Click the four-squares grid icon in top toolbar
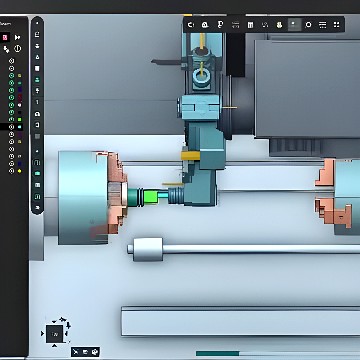The height and width of the screenshot is (360, 360). point(336,25)
